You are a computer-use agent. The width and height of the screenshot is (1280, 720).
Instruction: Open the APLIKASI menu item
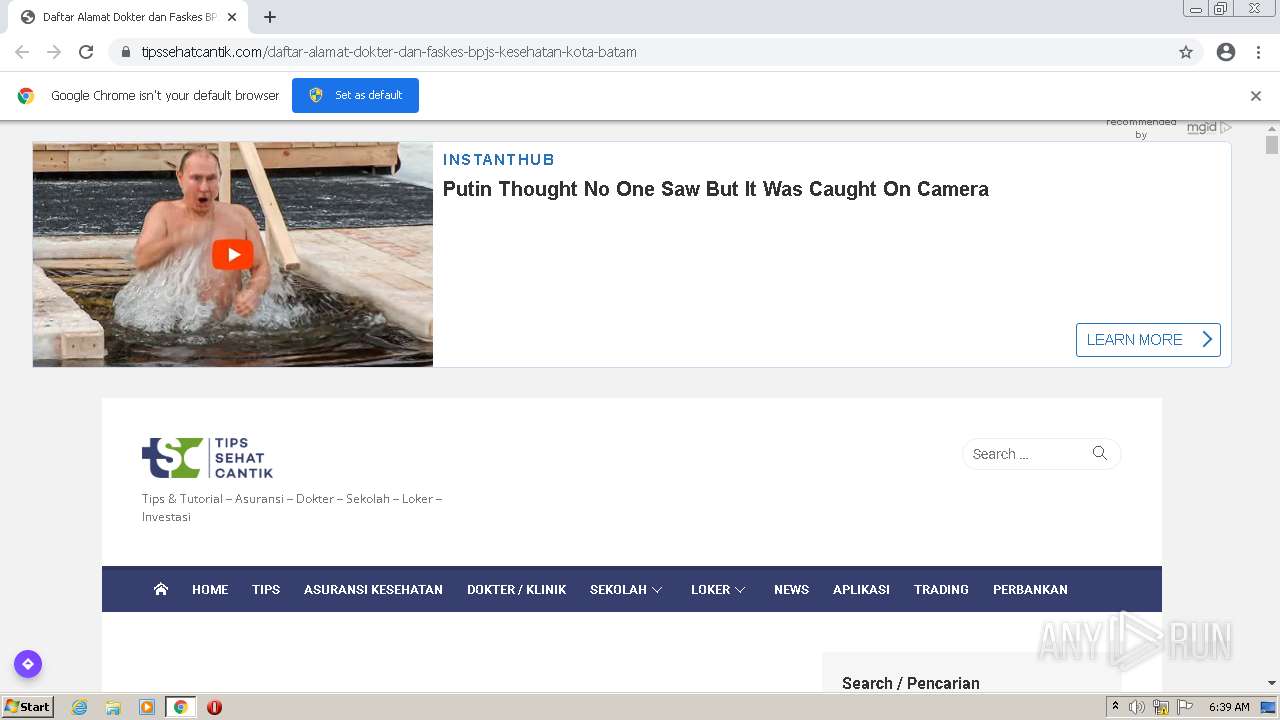coord(861,590)
